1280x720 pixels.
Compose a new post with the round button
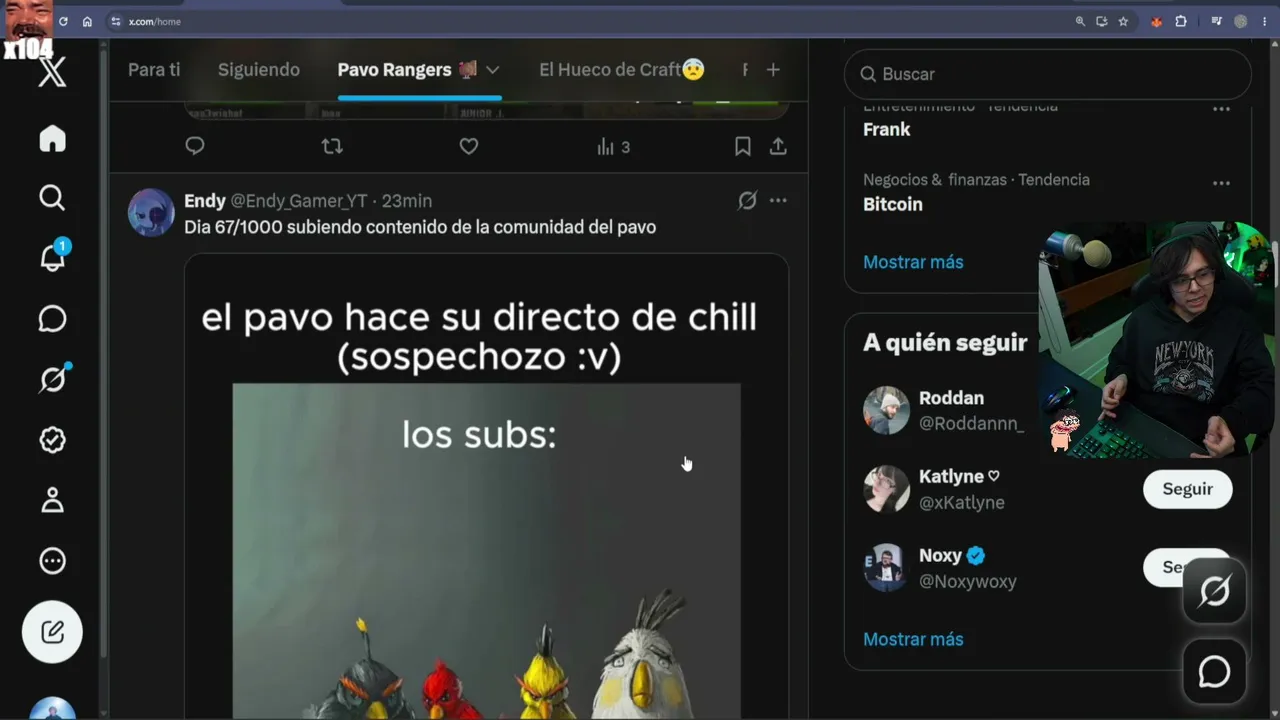pyautogui.click(x=52, y=632)
